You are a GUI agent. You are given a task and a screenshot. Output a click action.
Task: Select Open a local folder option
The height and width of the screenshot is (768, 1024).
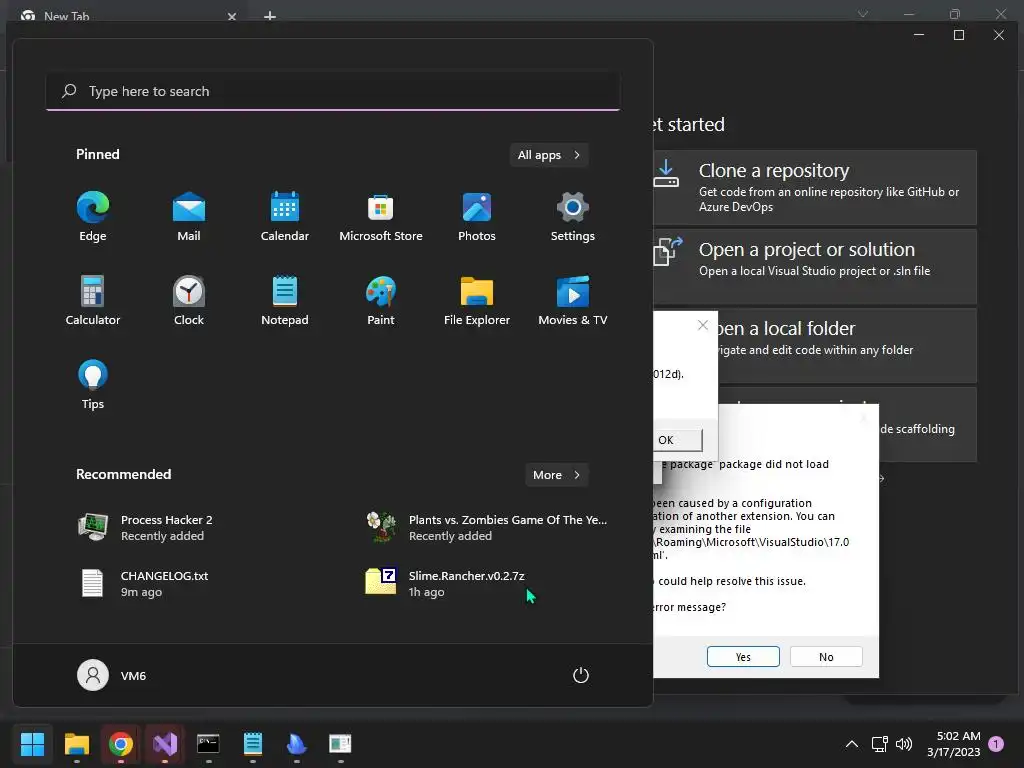[847, 345]
